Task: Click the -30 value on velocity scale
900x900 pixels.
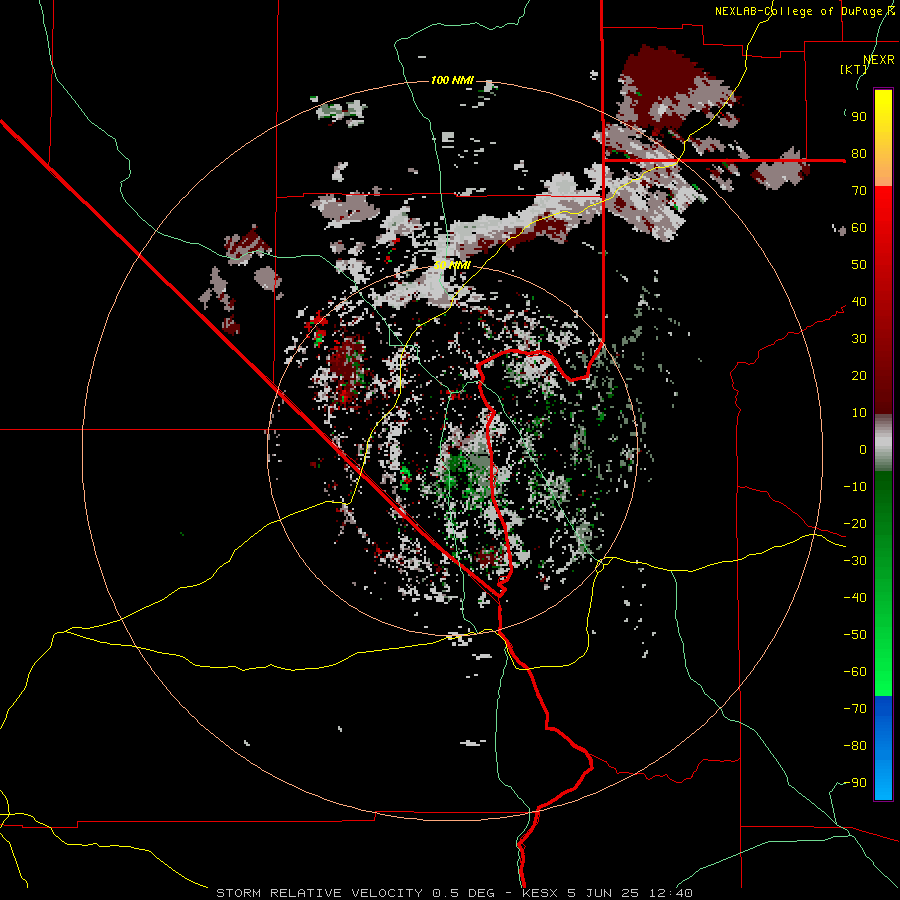Action: tap(855, 561)
